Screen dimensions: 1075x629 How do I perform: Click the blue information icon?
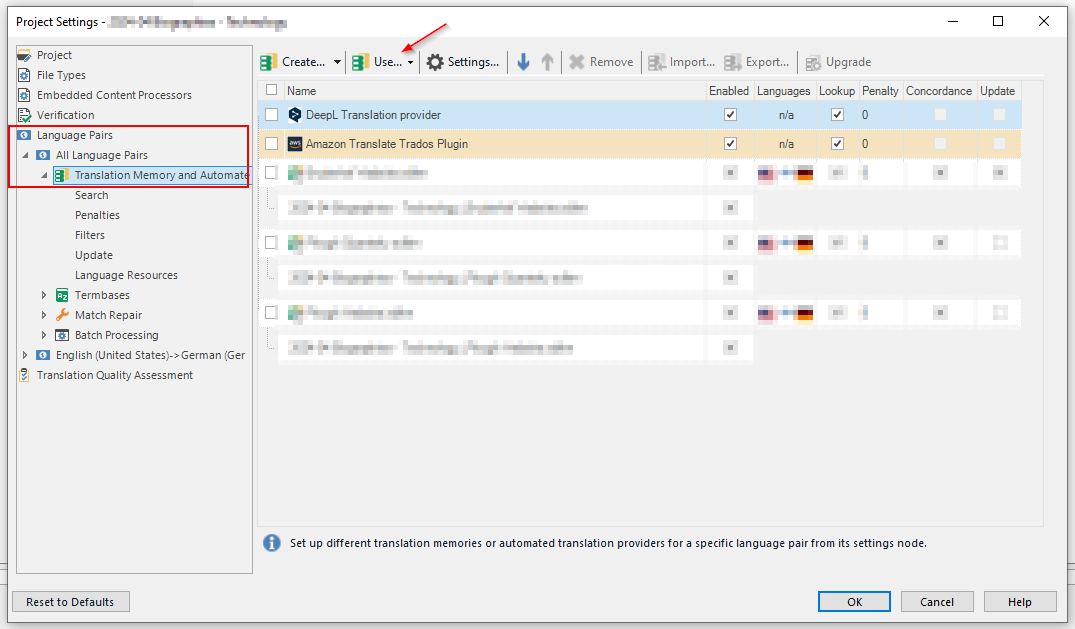271,543
